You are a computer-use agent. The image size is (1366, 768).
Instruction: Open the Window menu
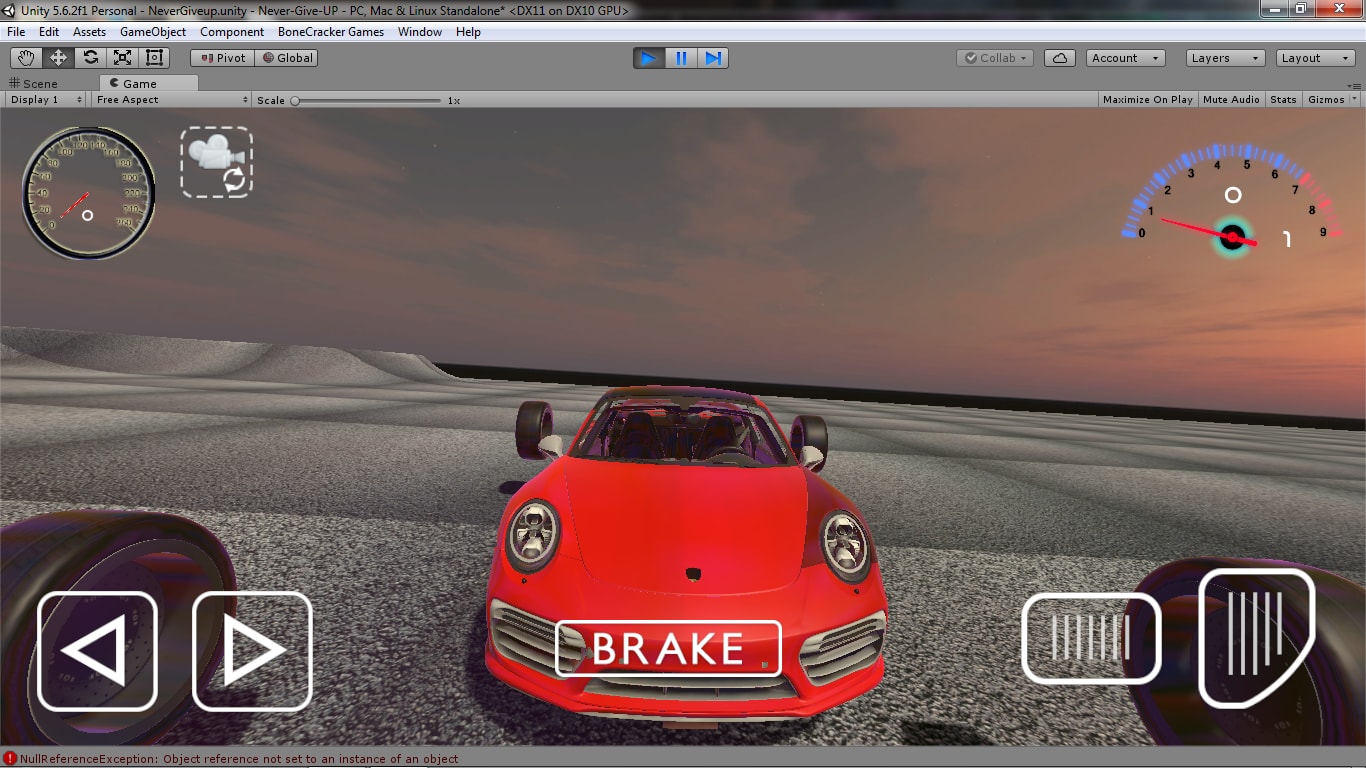click(420, 32)
